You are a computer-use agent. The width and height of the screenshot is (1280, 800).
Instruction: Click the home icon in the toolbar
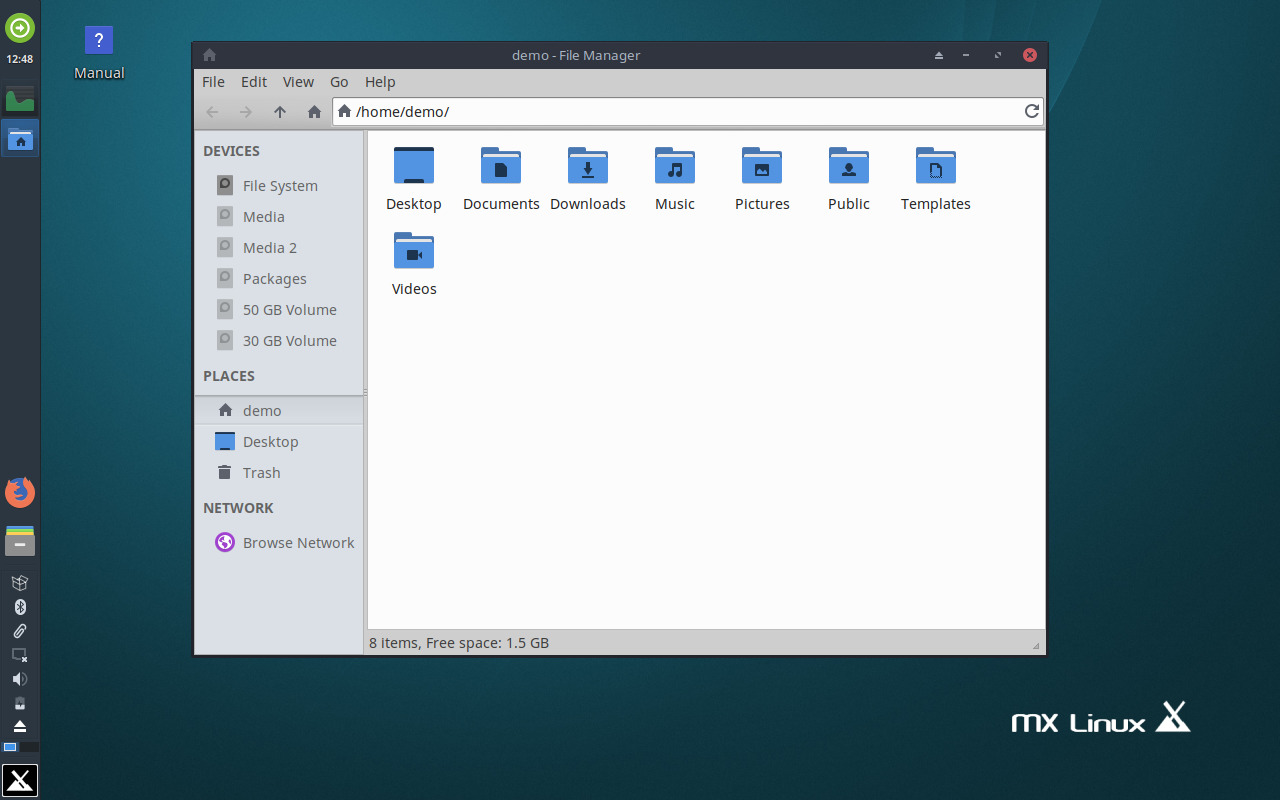pos(313,112)
